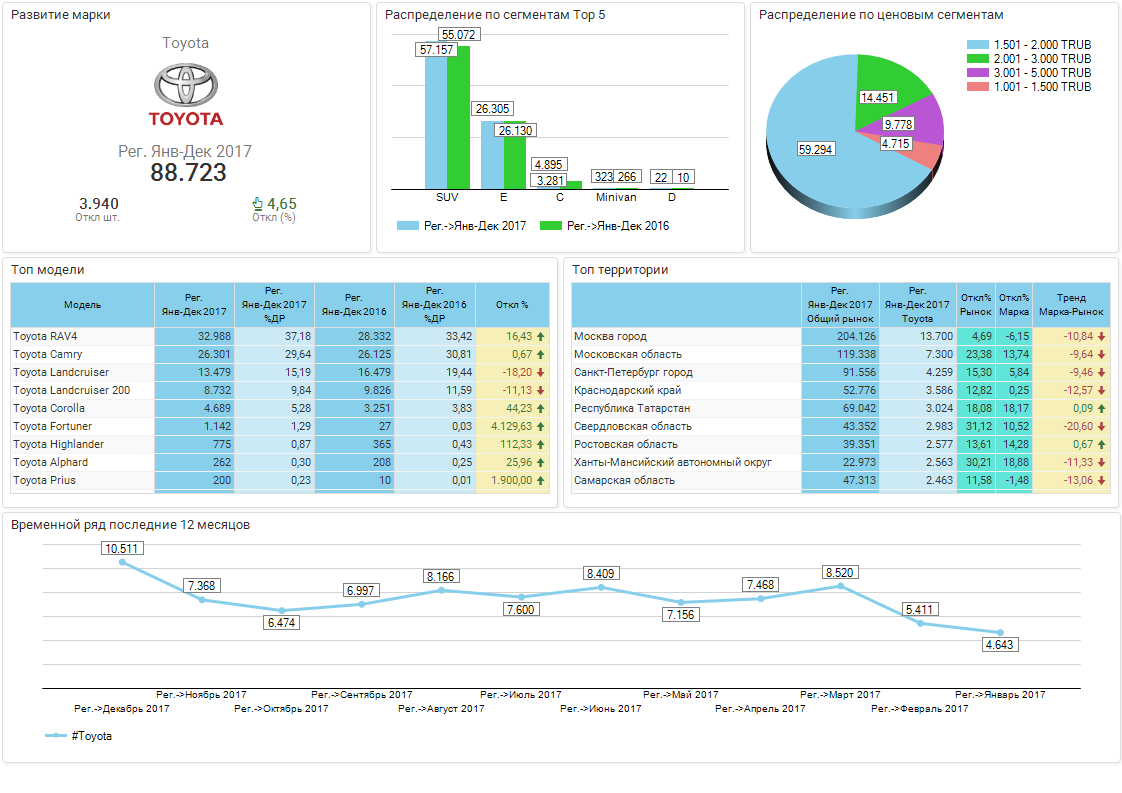1122x793 pixels.
Task: Click the thumbs-up icon beside 4,65
Action: coord(257,204)
